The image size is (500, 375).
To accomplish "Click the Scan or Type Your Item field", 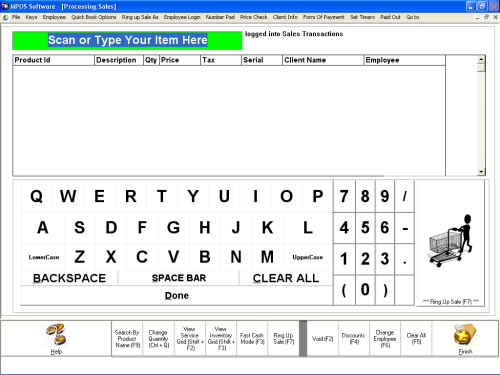I will 127,40.
